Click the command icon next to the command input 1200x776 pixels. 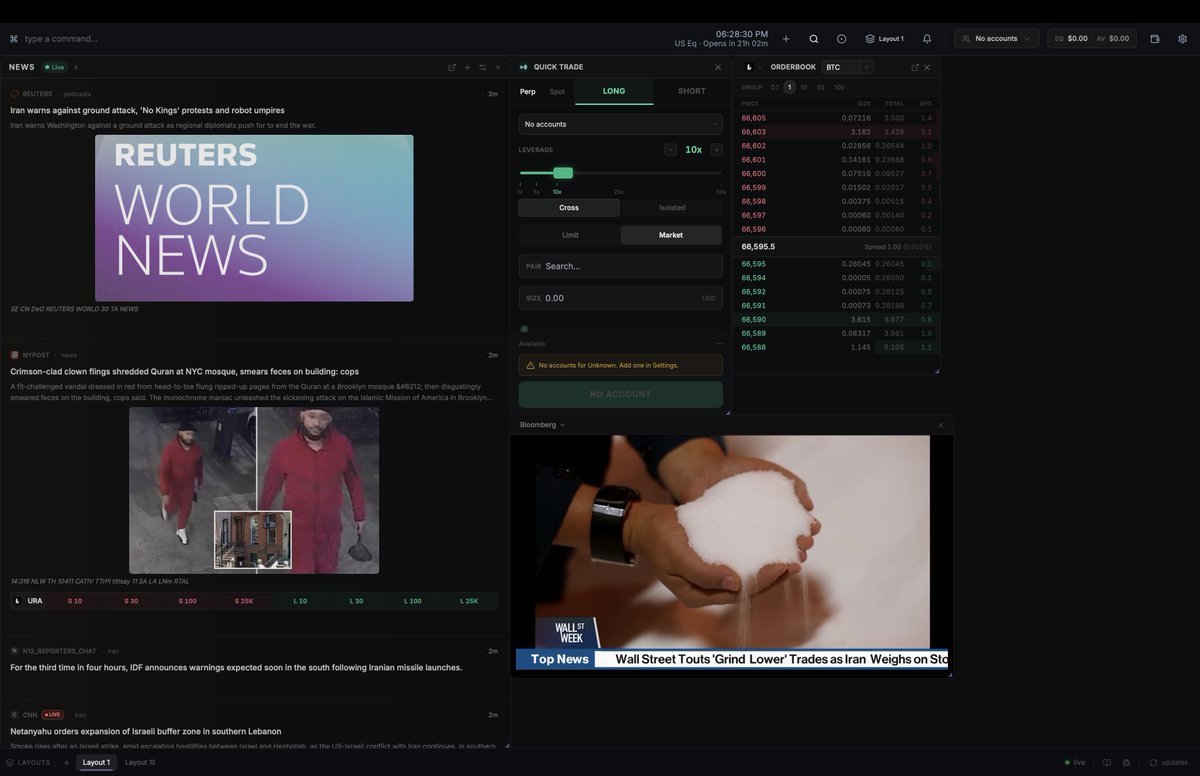point(12,38)
